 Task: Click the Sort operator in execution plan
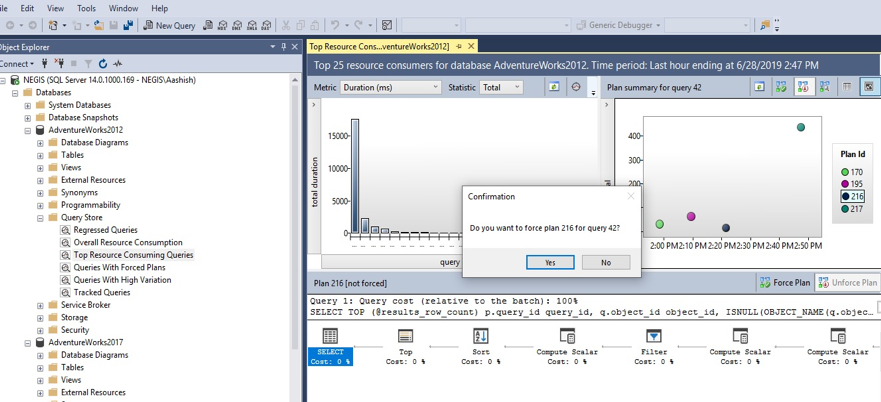[479, 347]
